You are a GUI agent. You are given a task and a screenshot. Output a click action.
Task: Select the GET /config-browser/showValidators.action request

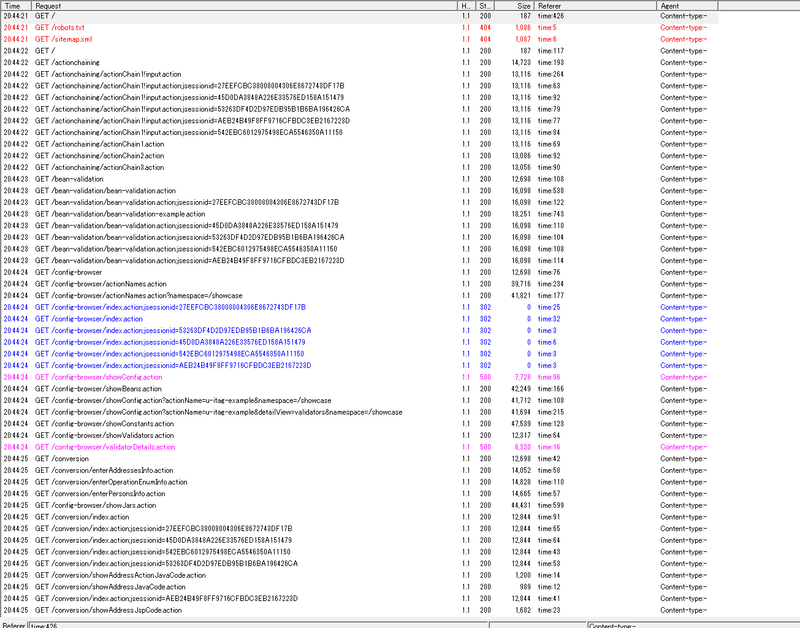(359, 436)
